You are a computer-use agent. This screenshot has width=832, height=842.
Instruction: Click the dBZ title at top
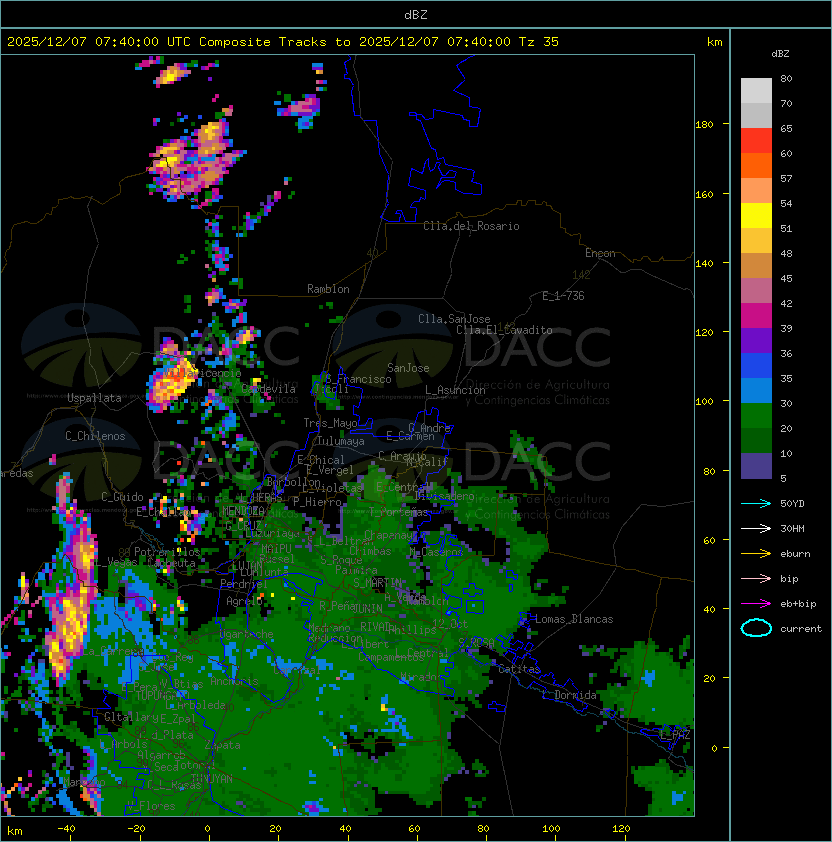[416, 14]
